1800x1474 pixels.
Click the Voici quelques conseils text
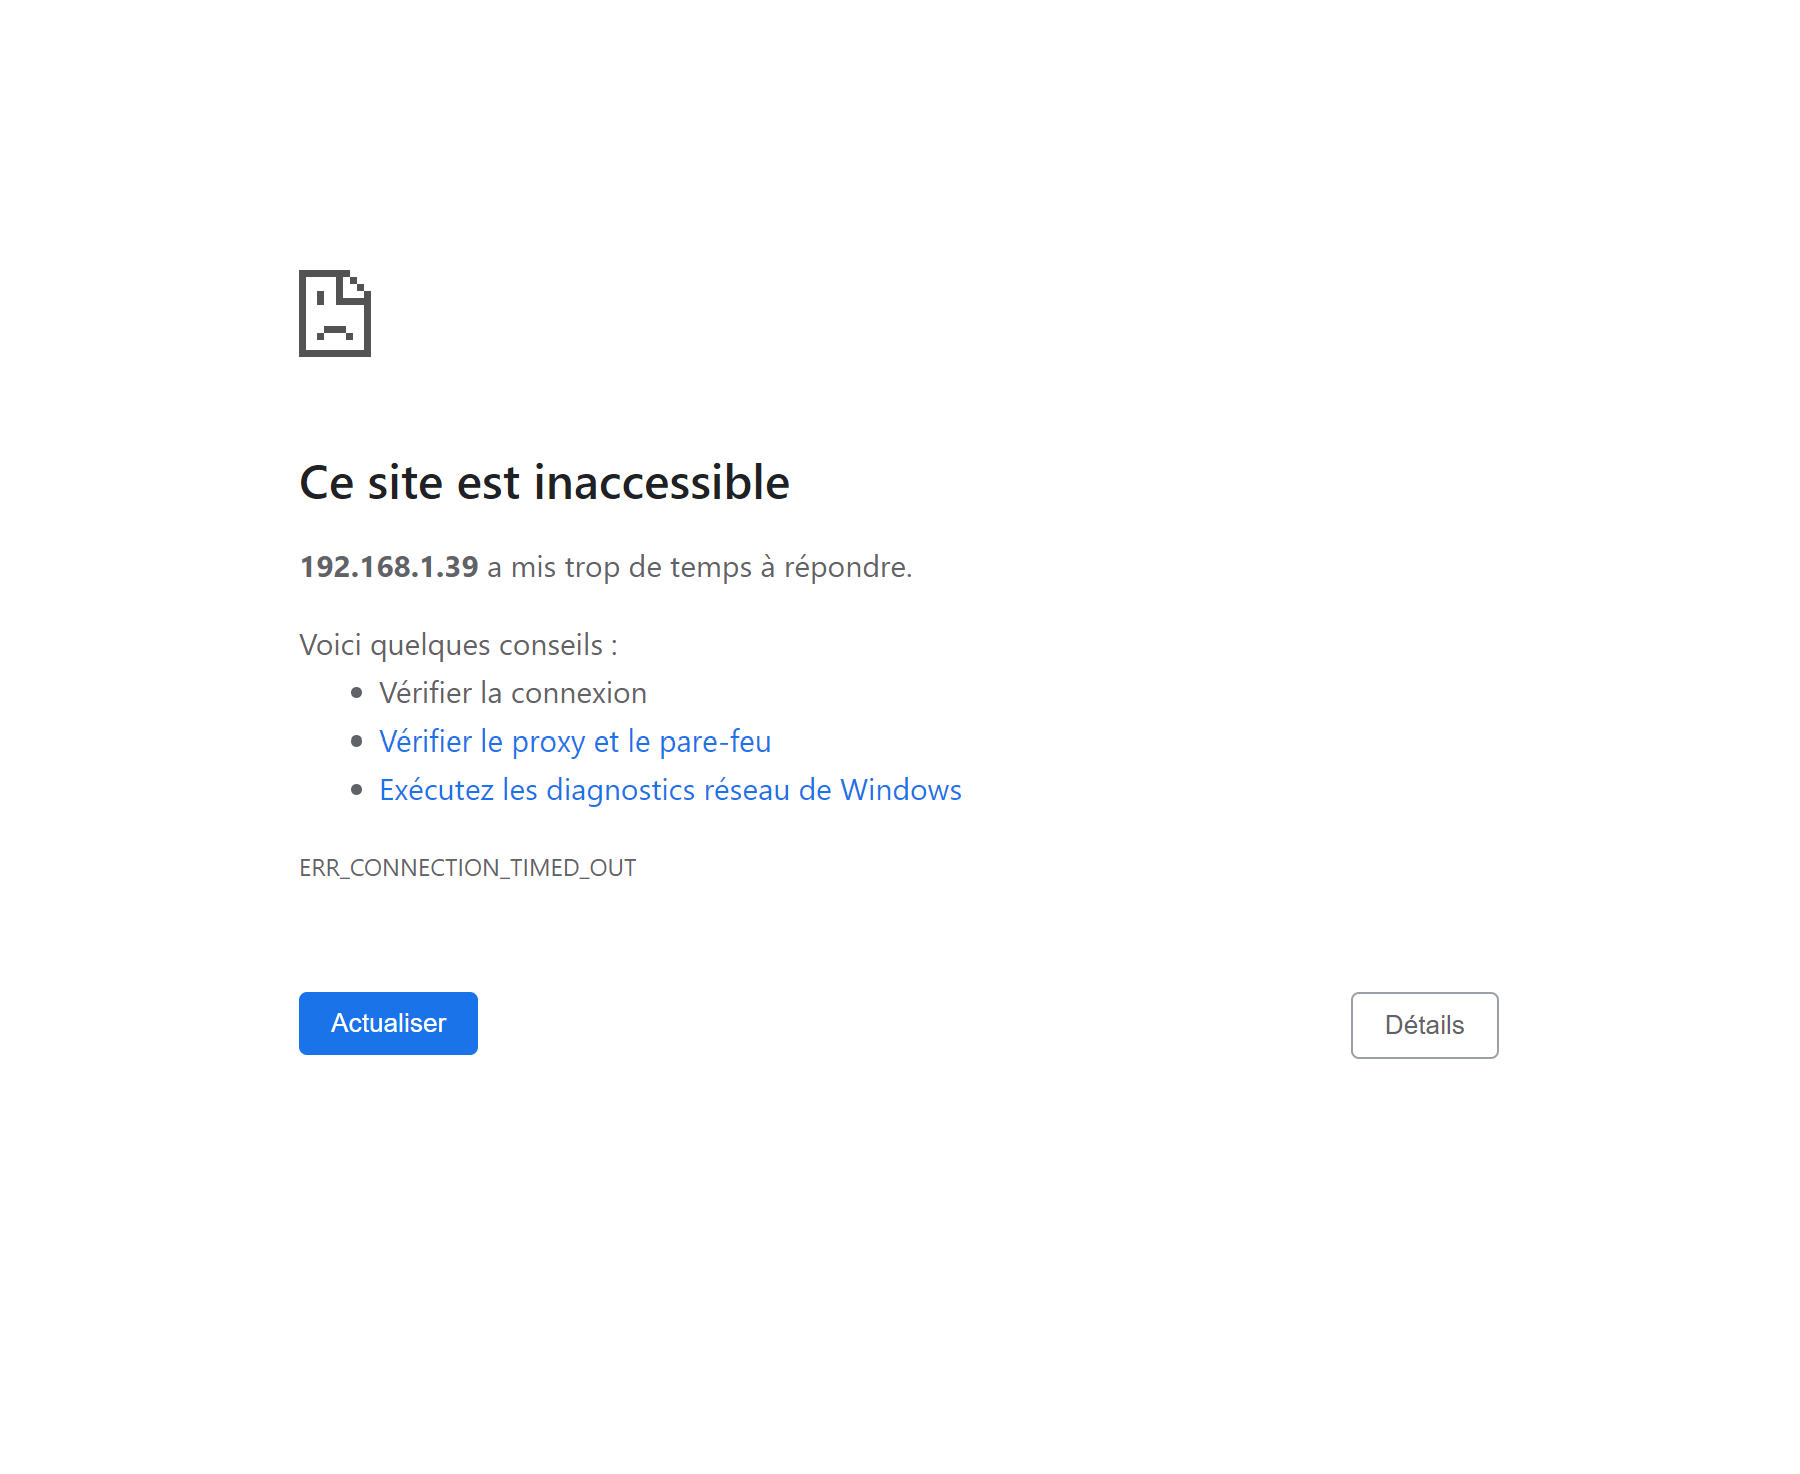click(x=458, y=645)
